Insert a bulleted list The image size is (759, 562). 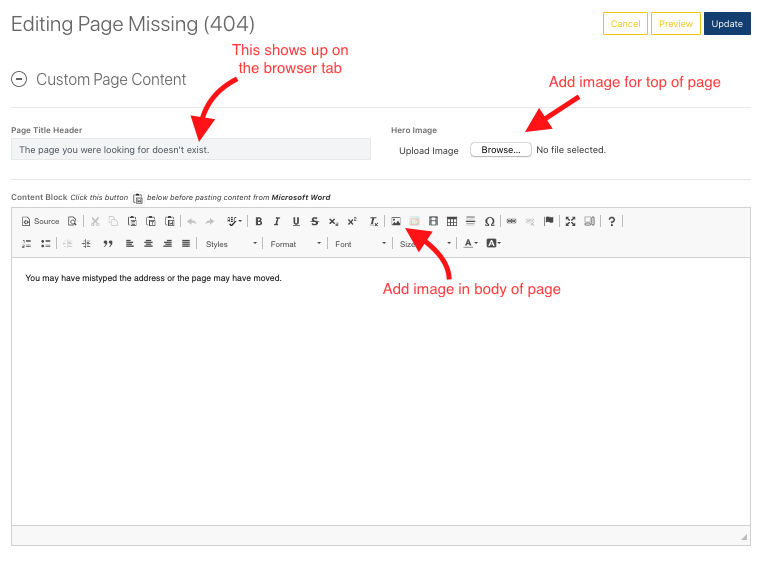pyautogui.click(x=46, y=243)
